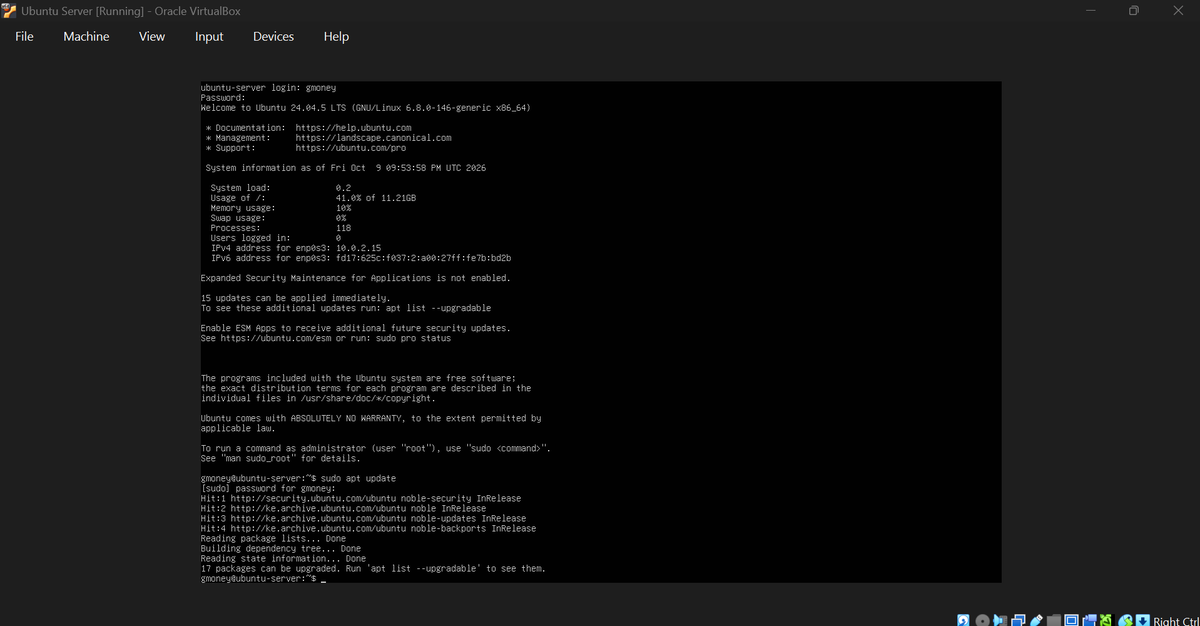Click the network adapters status icon

point(1019,620)
